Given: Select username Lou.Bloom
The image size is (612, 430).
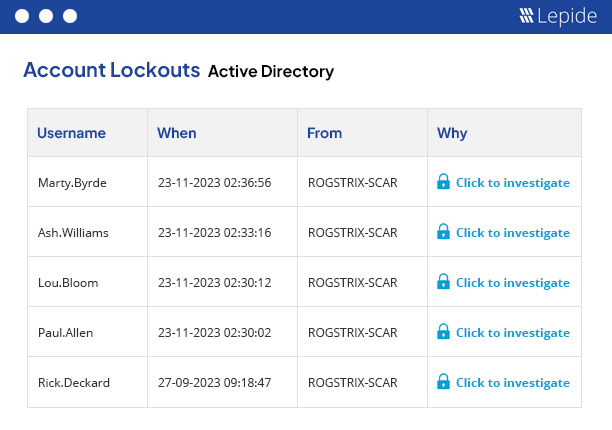Looking at the screenshot, I should point(68,283).
